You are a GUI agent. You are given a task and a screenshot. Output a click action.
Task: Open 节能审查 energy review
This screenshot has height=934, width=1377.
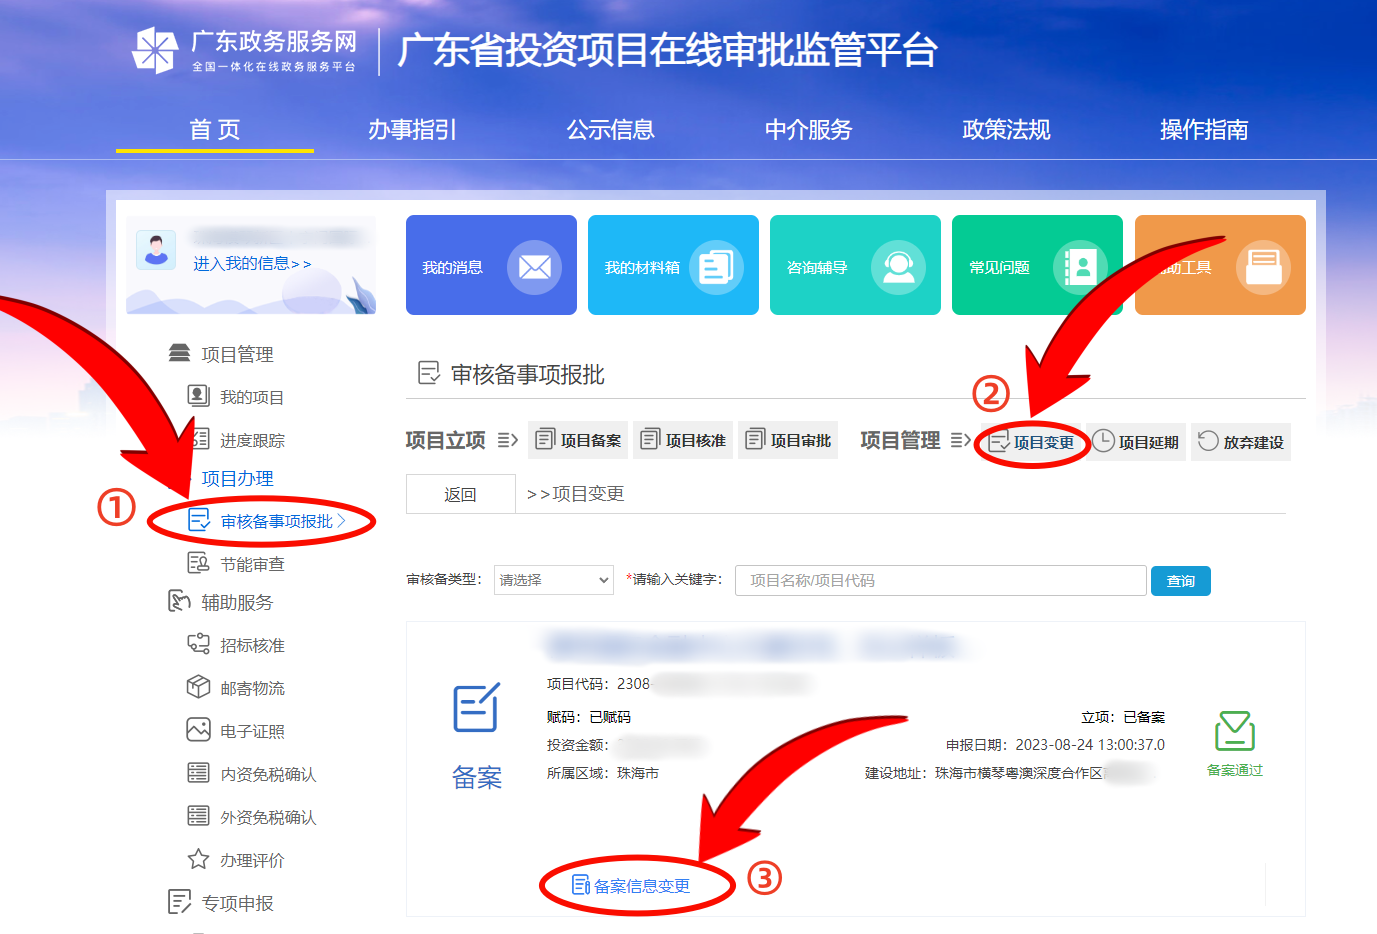pos(248,562)
